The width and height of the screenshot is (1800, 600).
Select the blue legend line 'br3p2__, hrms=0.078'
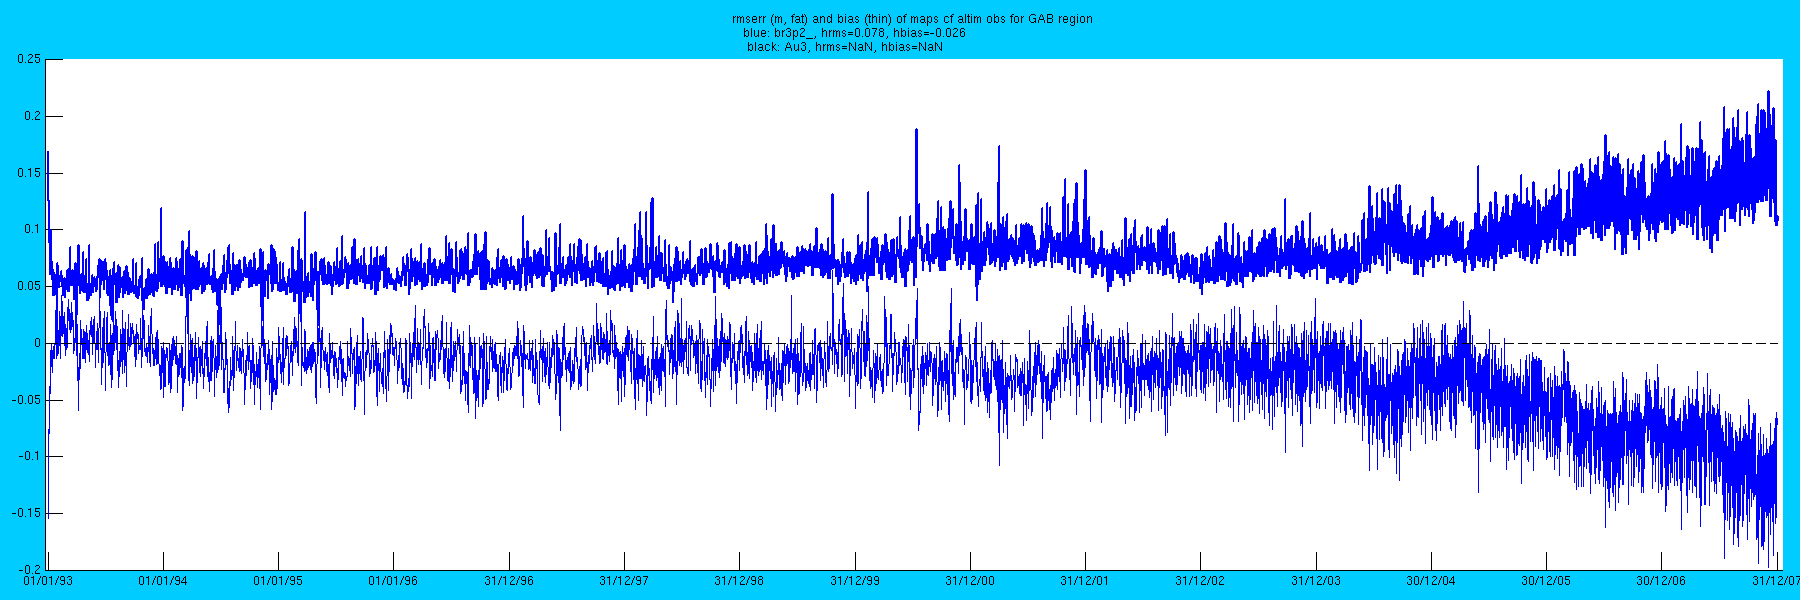pyautogui.click(x=854, y=33)
